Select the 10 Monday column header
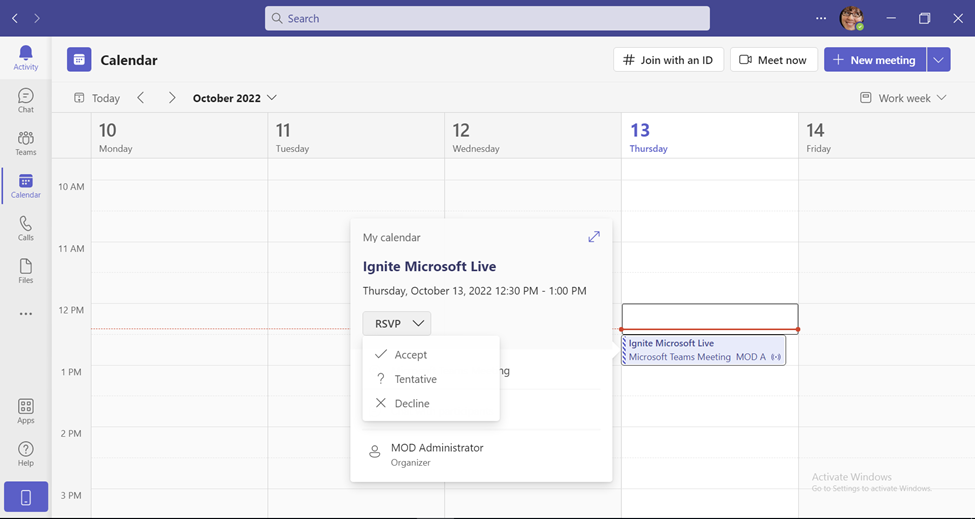975x519 pixels. point(179,137)
